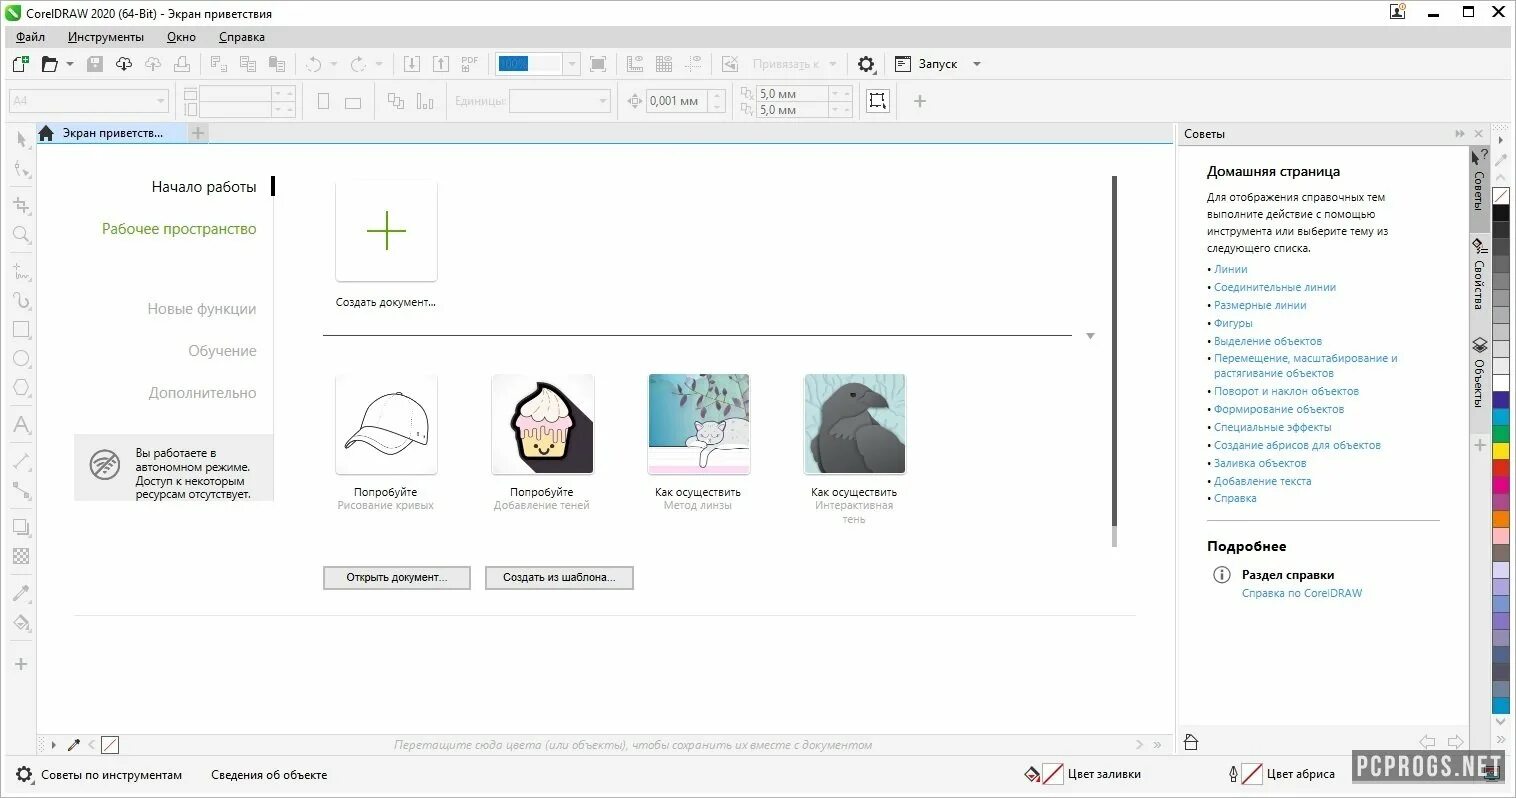The height and width of the screenshot is (798, 1516).
Task: Open the Единицы units dropdown
Action: [x=603, y=101]
